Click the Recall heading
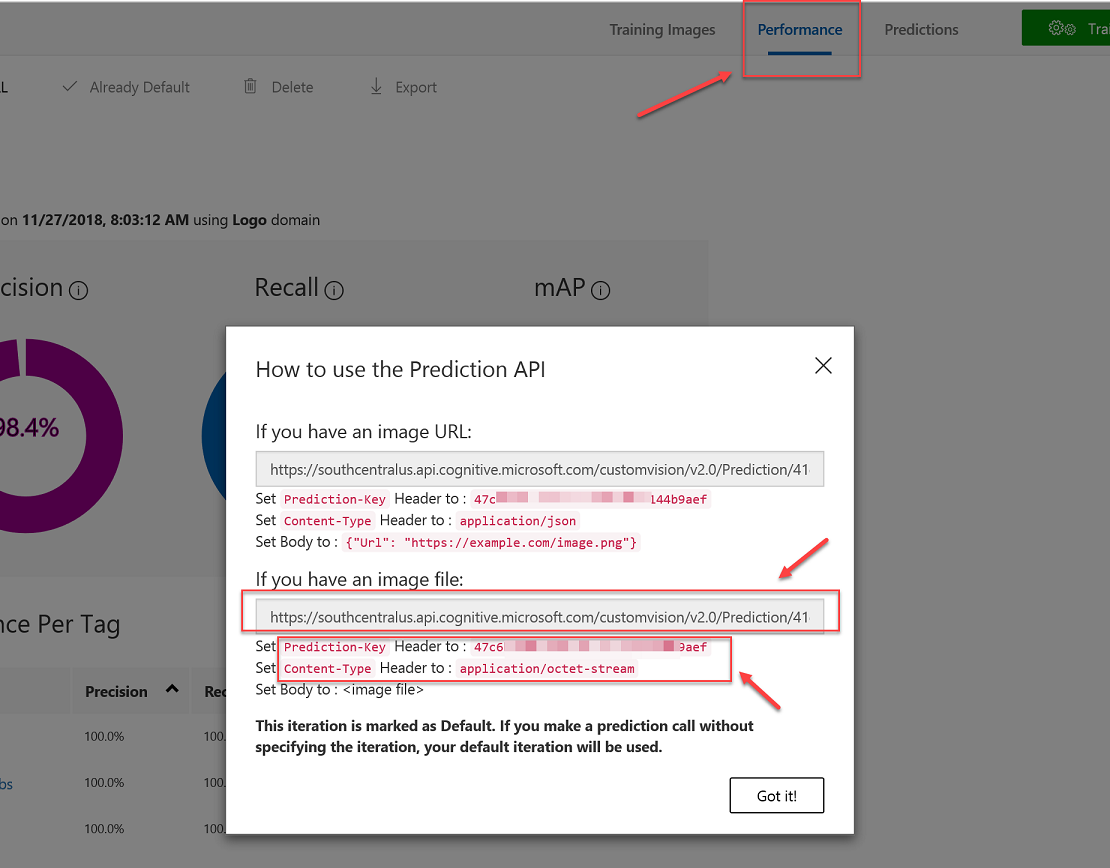The height and width of the screenshot is (868, 1110). pos(286,287)
